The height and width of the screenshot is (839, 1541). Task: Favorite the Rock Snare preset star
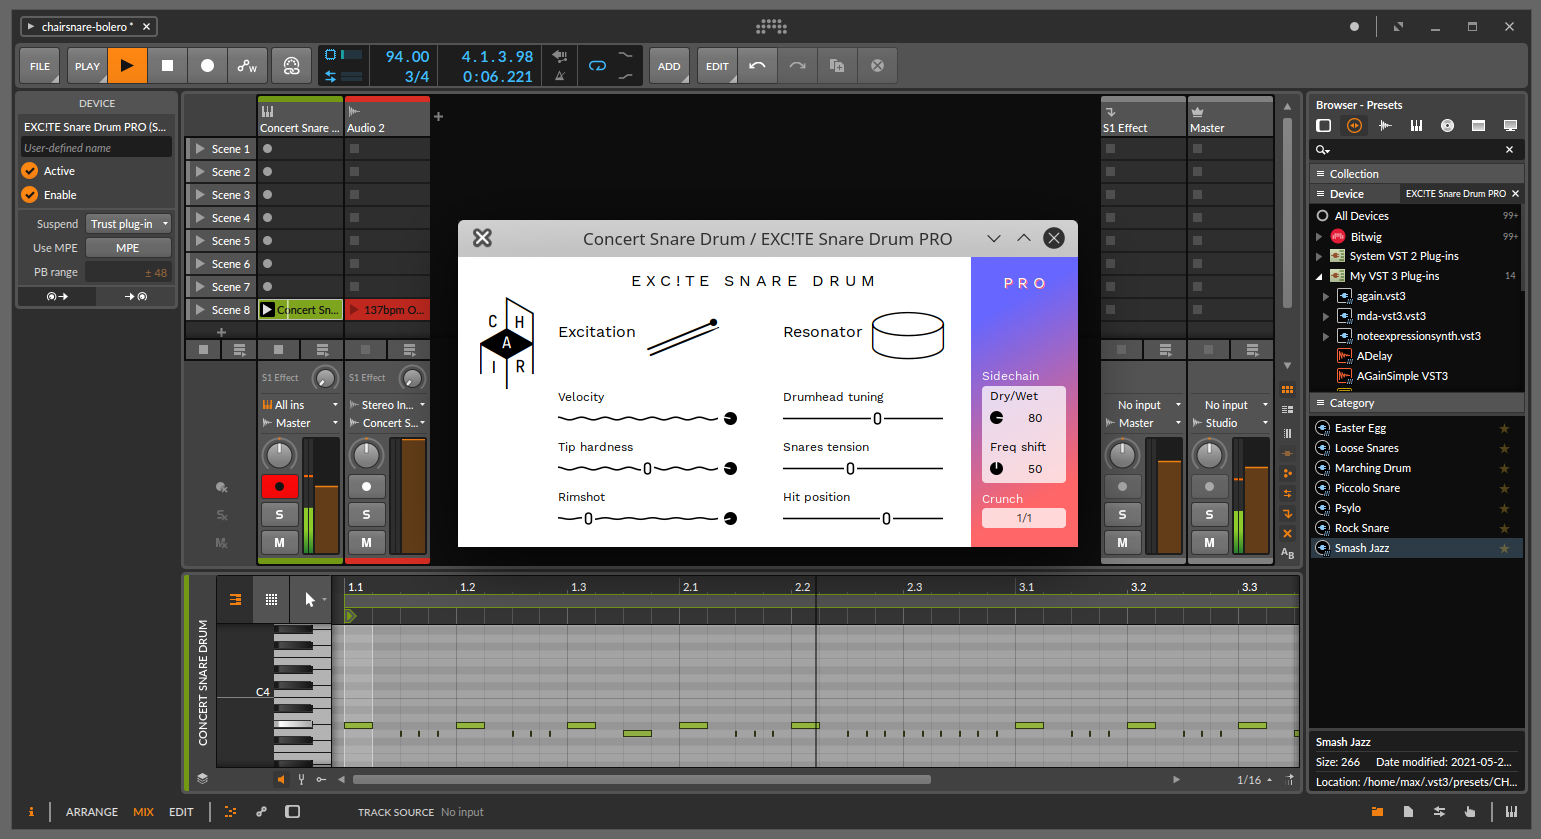[x=1504, y=528]
